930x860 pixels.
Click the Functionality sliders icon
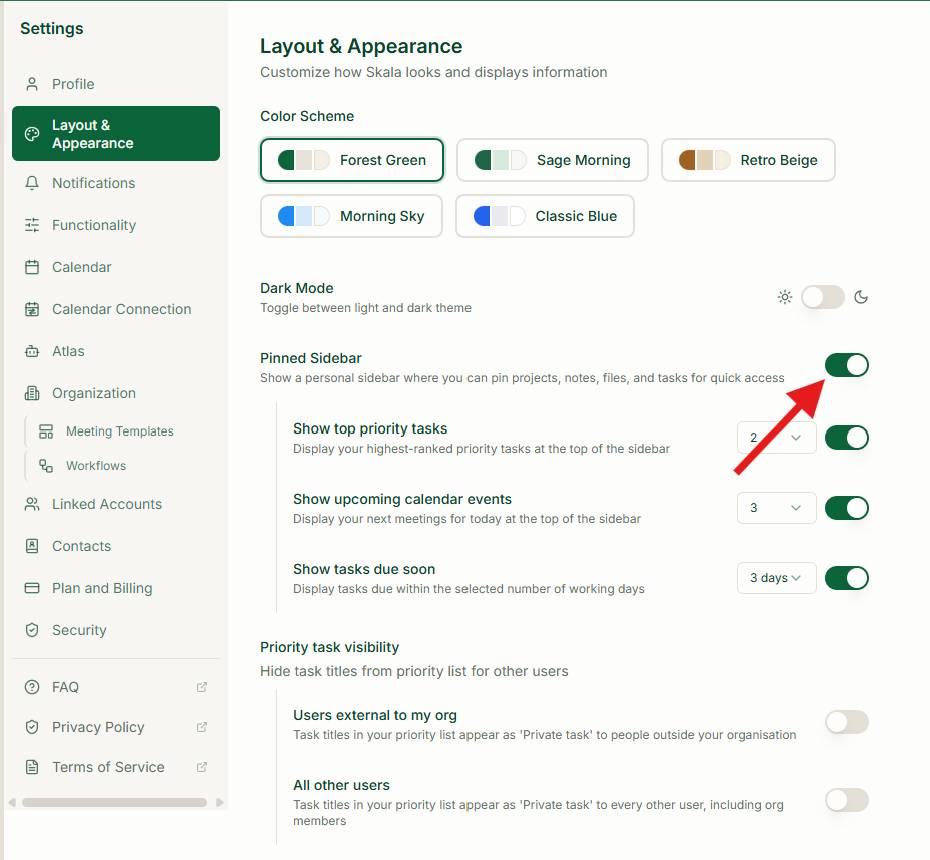32,225
